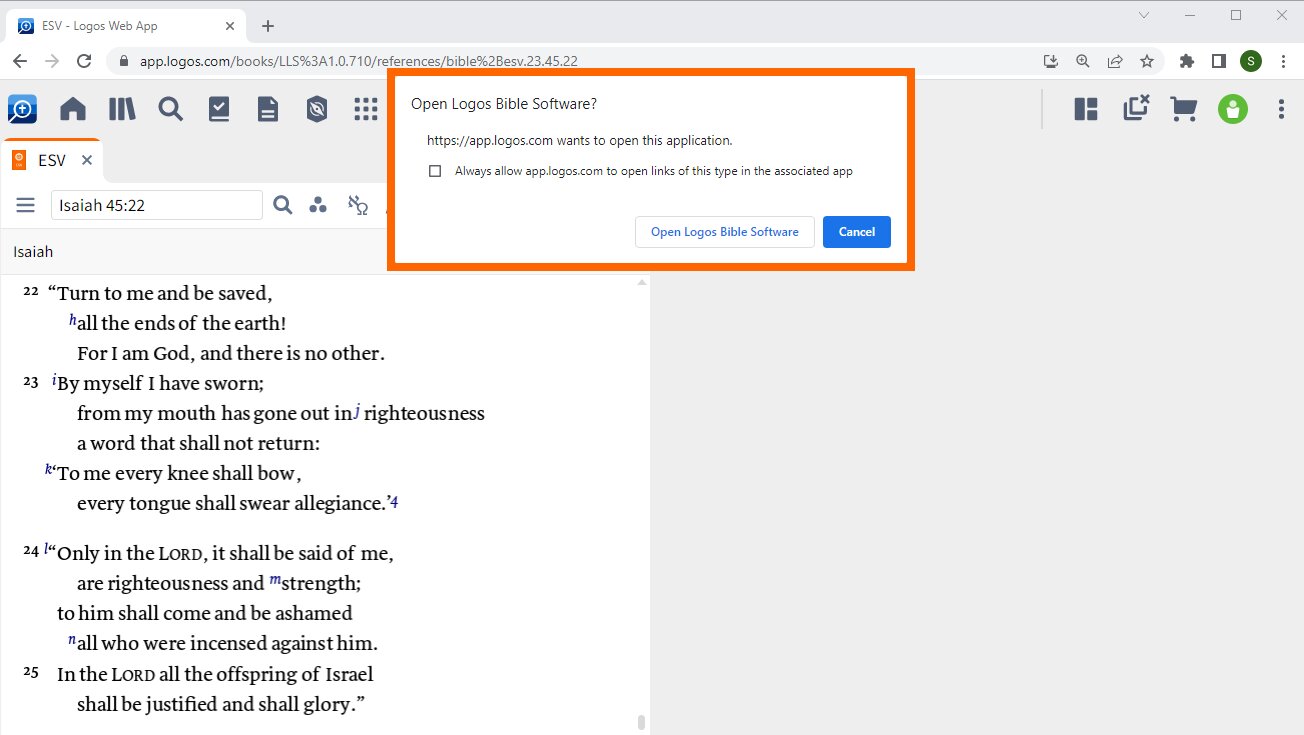Viewport: 1304px width, 735px height.
Task: Open footnote 4 after allegiance
Action: coord(394,502)
